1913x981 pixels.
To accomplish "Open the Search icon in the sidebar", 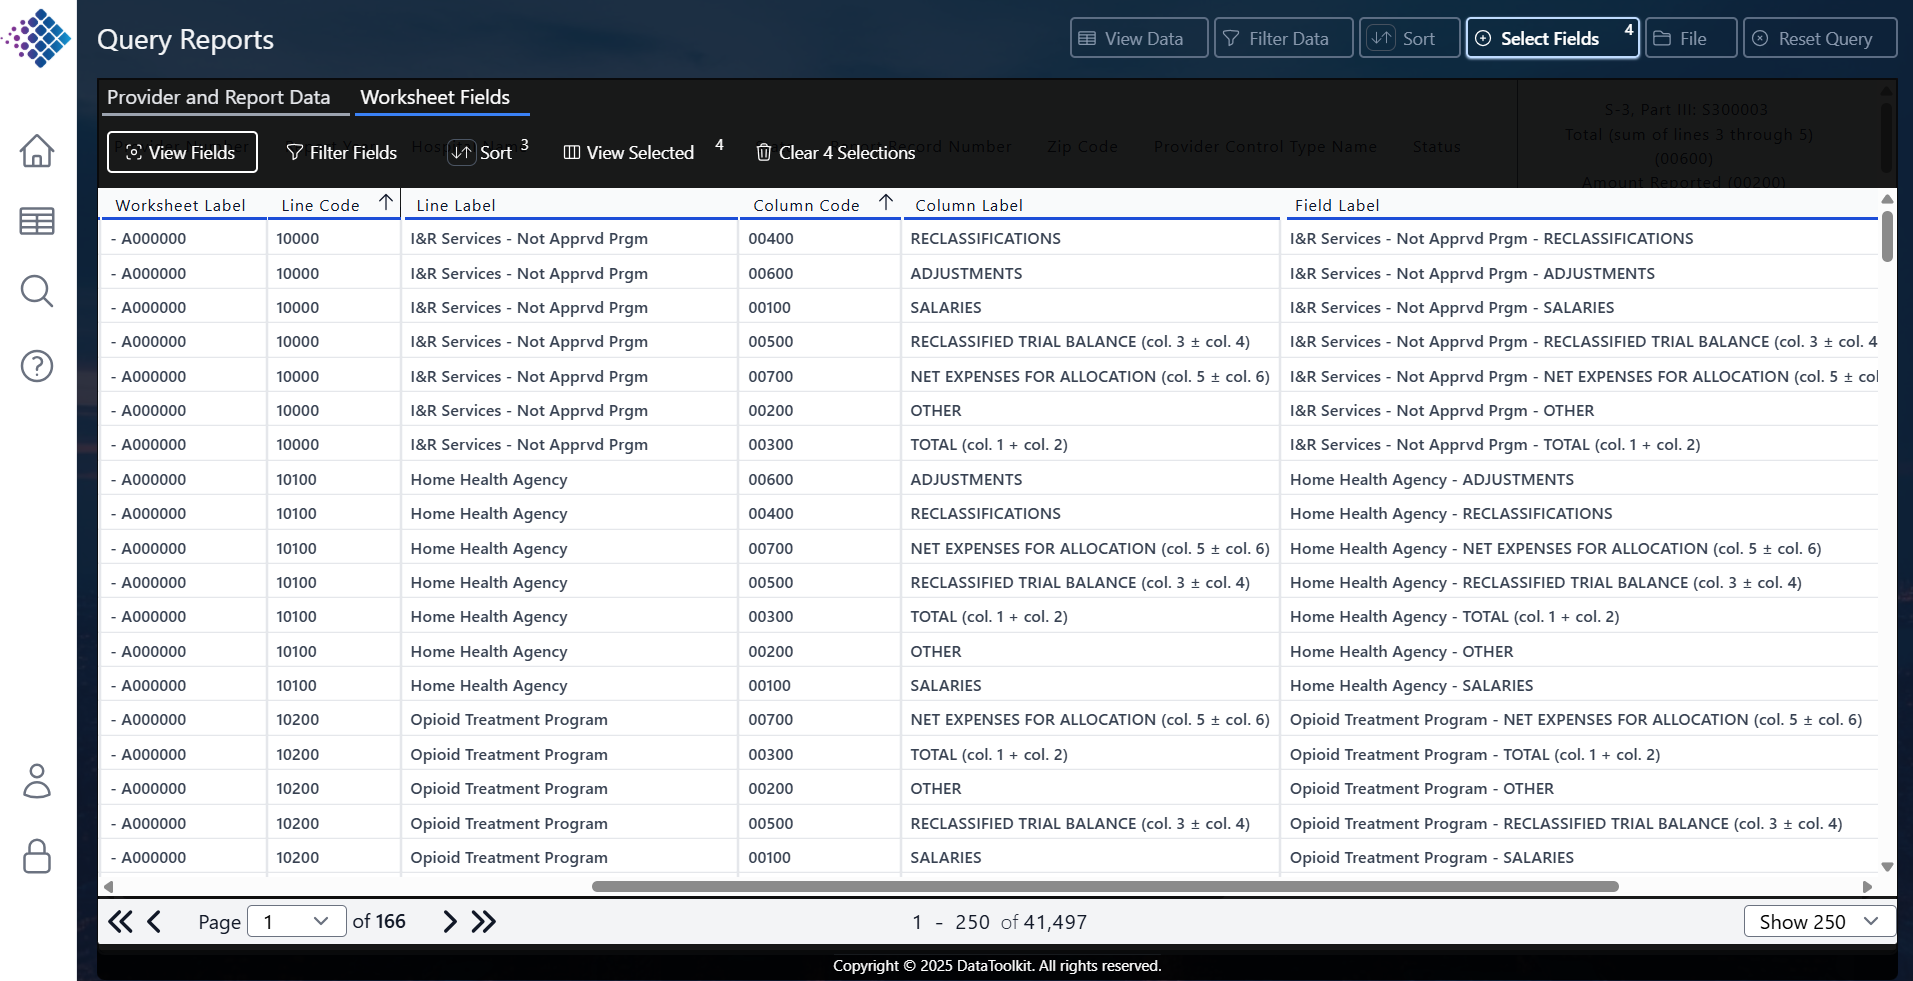I will coord(37,291).
